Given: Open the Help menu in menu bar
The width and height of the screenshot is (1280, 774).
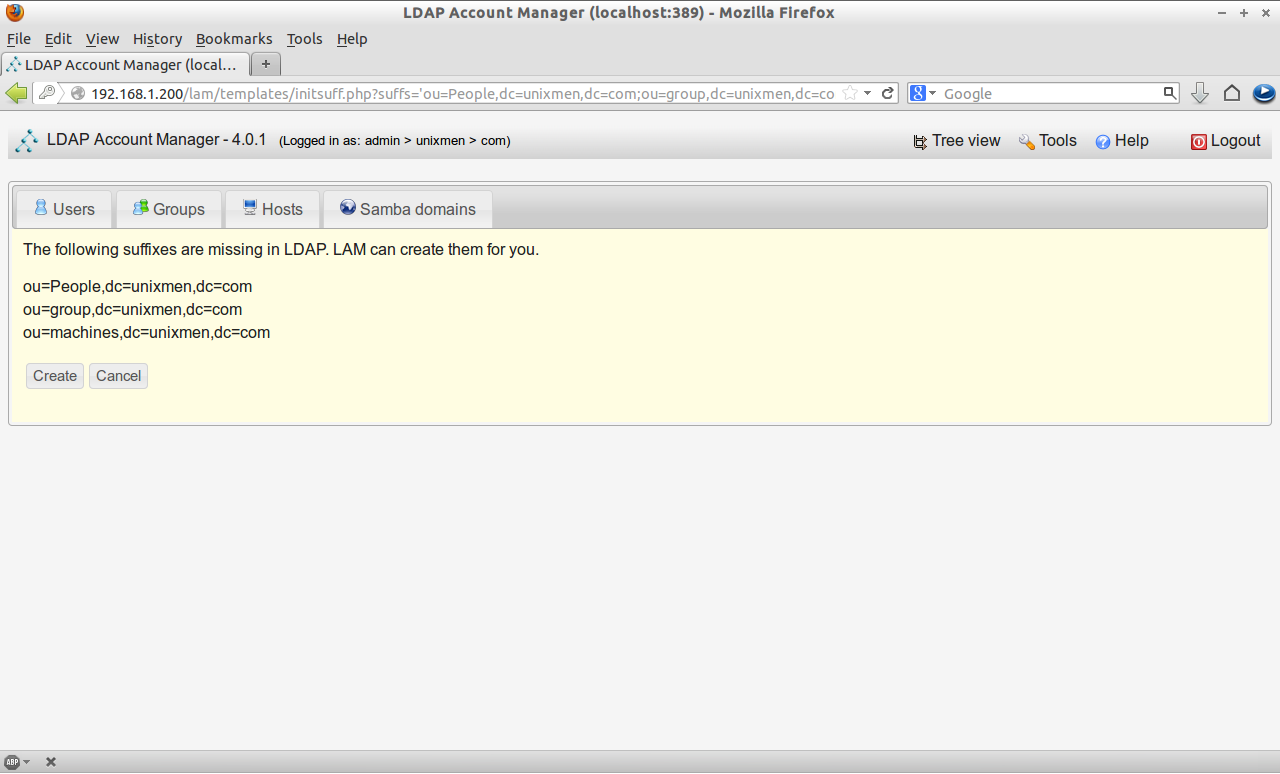Looking at the screenshot, I should [x=352, y=39].
